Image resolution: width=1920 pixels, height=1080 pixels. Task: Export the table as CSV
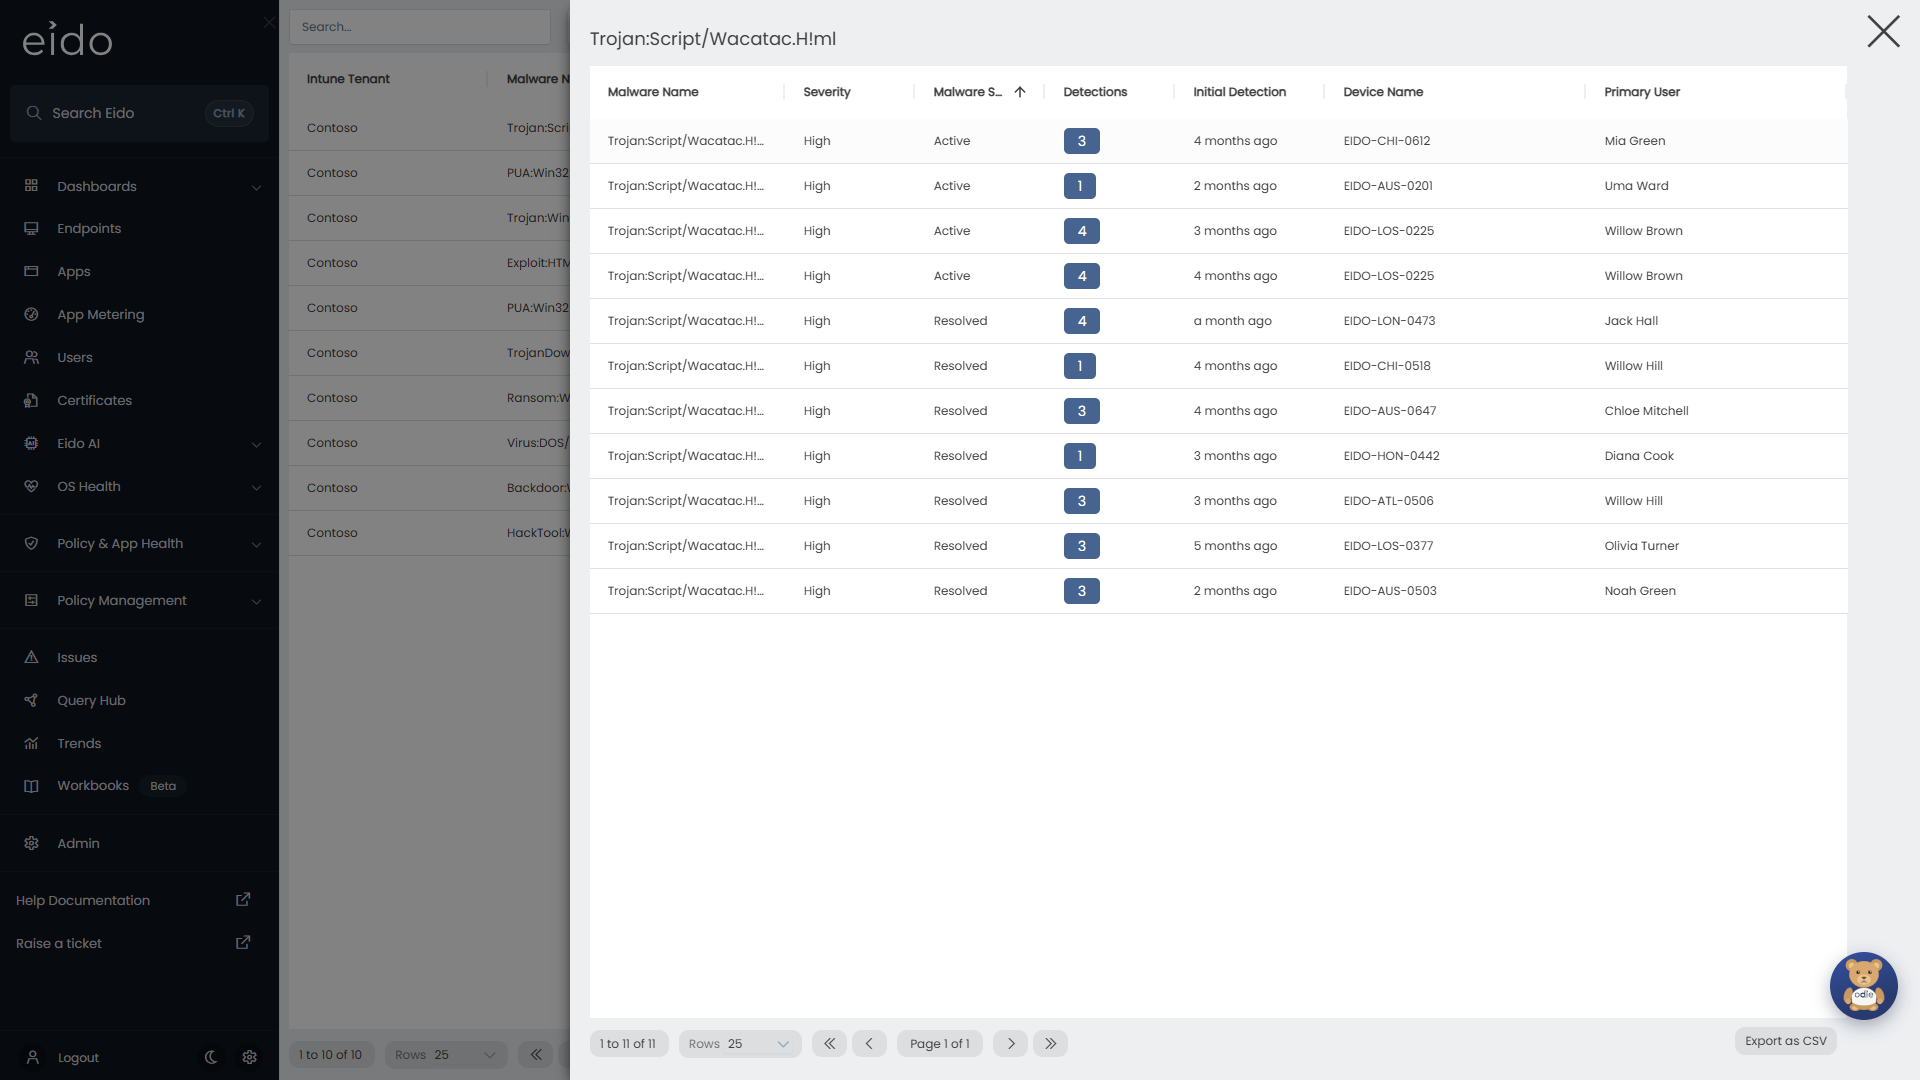[1786, 1041]
